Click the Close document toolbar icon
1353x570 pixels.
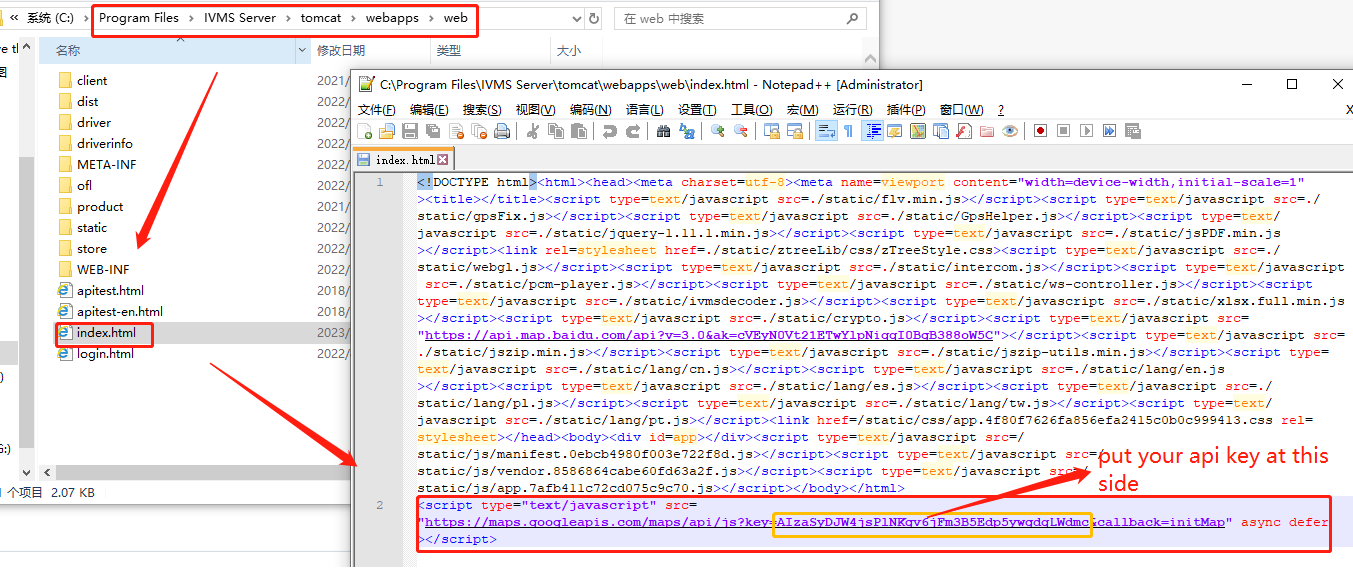[457, 131]
